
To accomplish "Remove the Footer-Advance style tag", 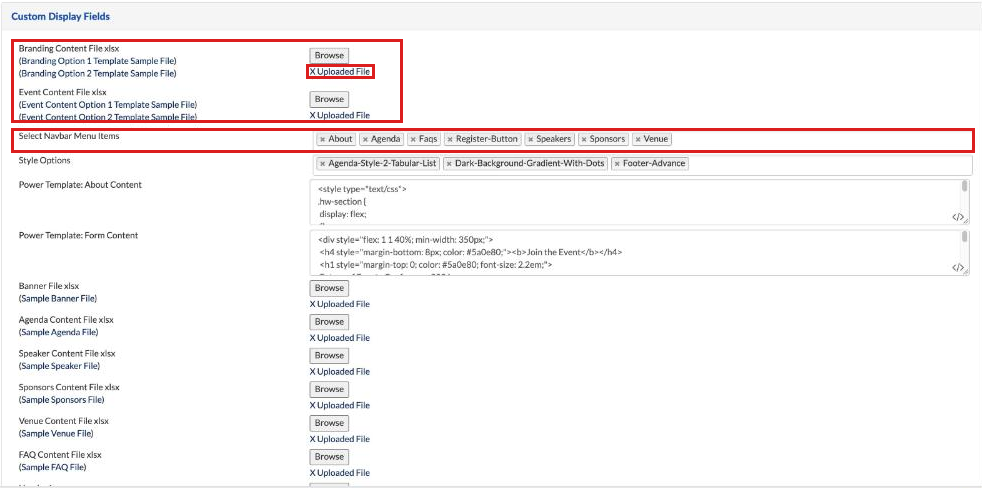I will coord(616,164).
